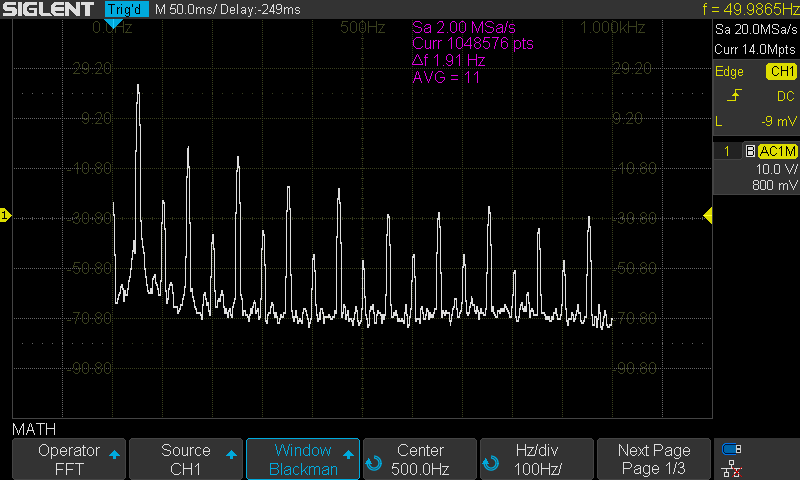
Task: Click the Sa 20.0MSa/s sample rate text
Action: tap(756, 30)
